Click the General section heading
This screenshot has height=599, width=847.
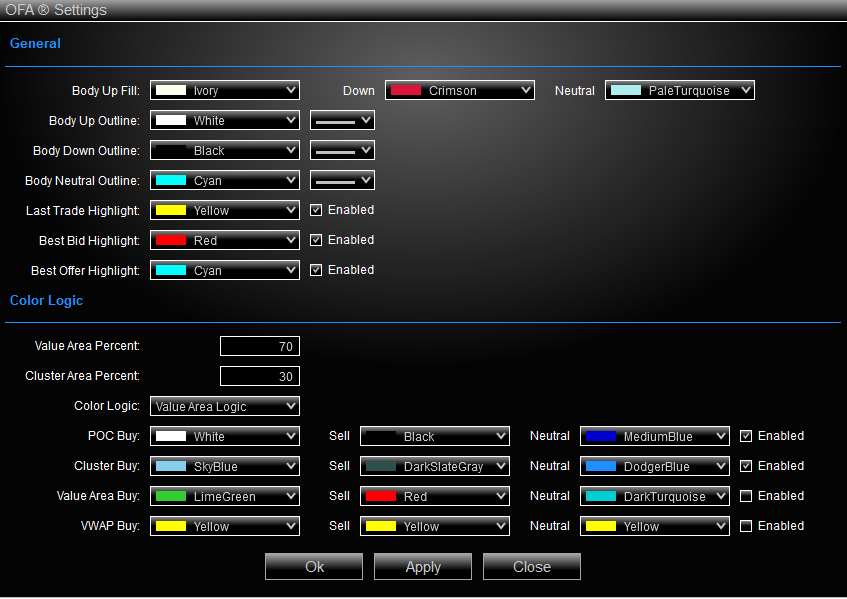click(x=35, y=44)
